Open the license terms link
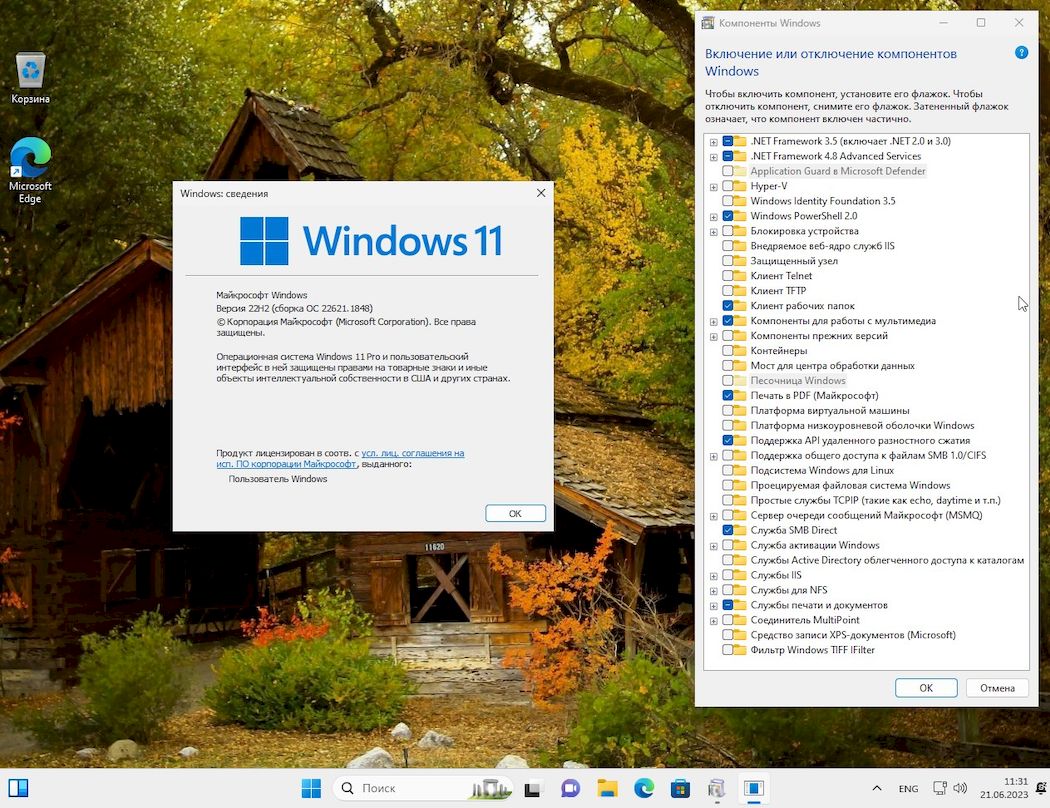The width and height of the screenshot is (1050, 808). tap(340, 459)
